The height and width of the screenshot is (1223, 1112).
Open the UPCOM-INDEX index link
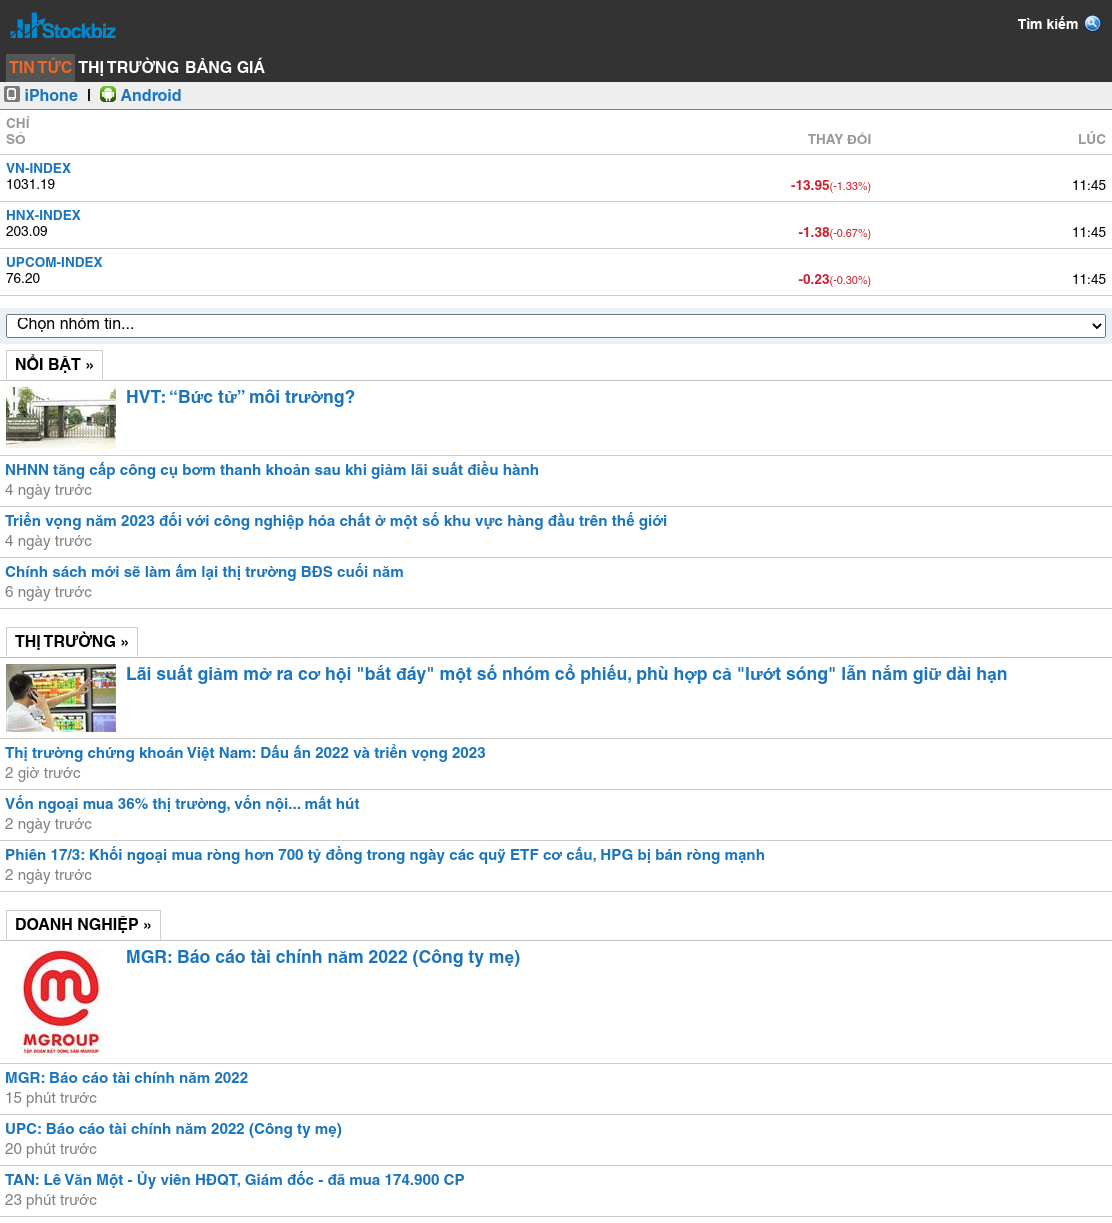click(54, 262)
